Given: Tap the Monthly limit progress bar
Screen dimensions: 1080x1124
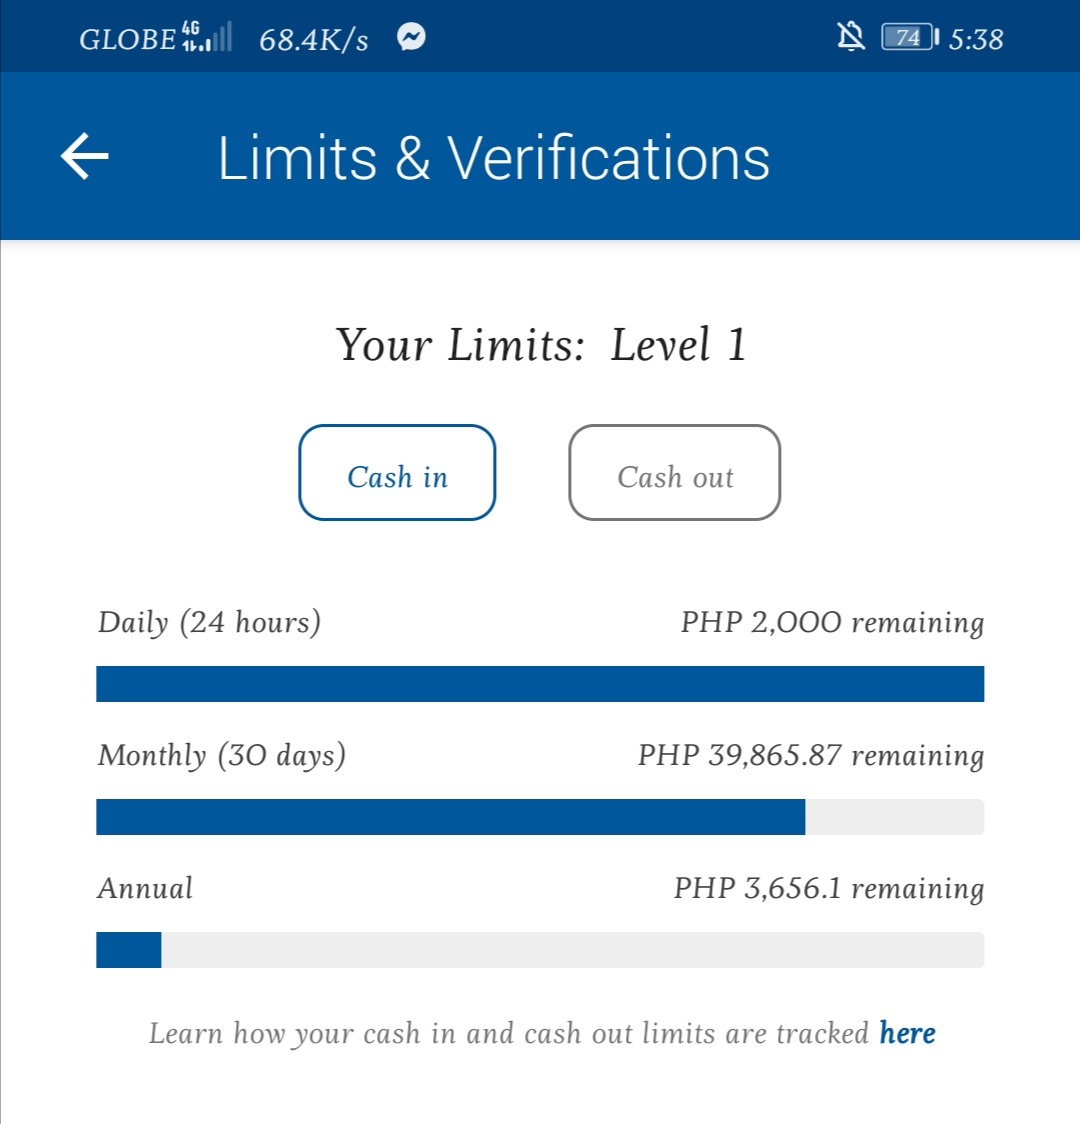Looking at the screenshot, I should [540, 817].
